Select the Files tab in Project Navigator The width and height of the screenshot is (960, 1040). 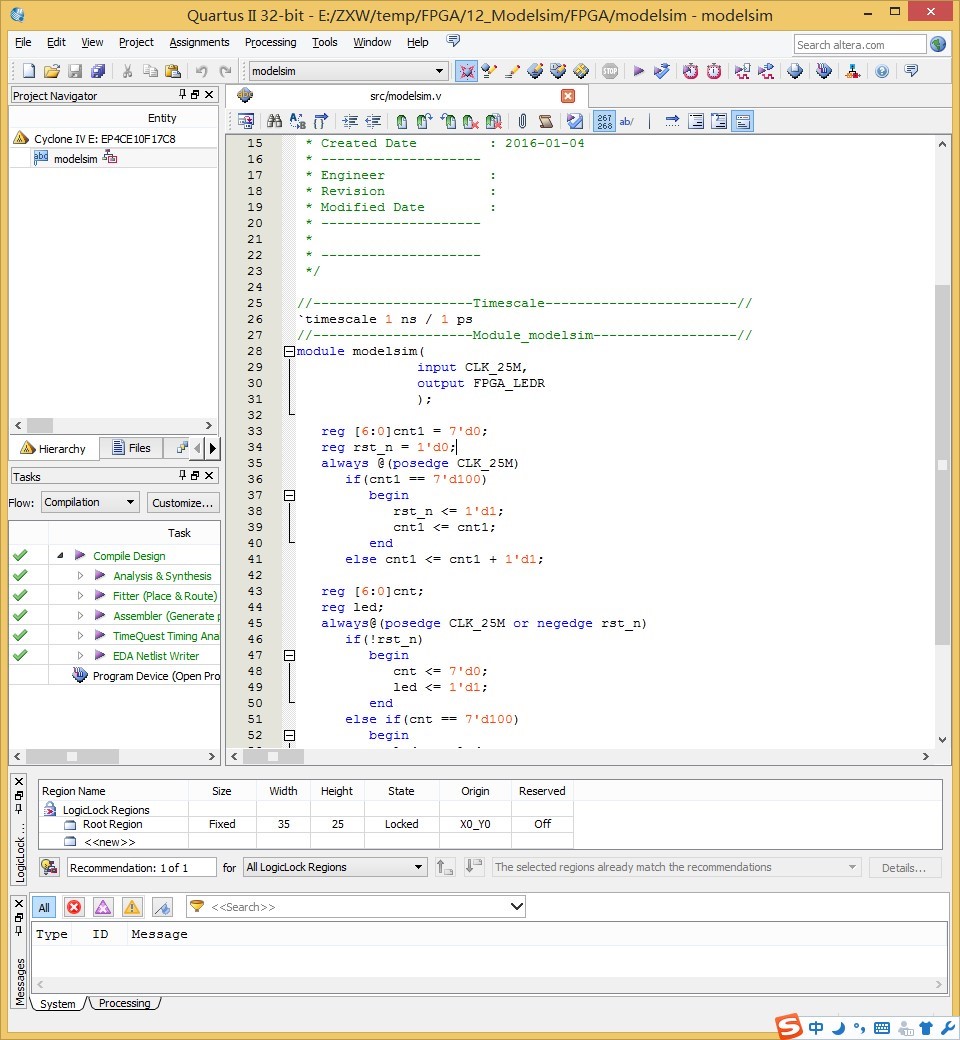[x=131, y=448]
